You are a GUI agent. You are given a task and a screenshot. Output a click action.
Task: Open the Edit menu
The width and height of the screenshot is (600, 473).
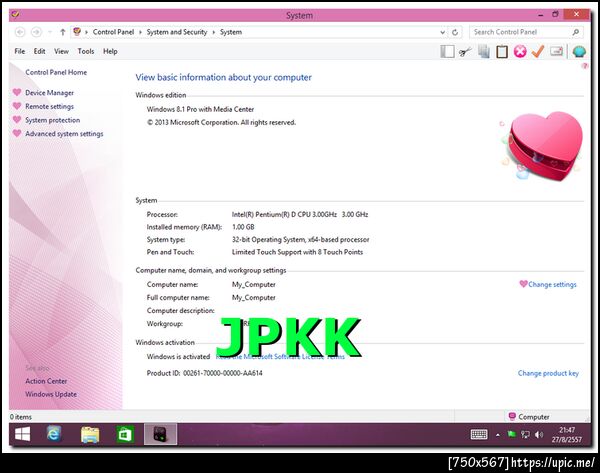point(39,51)
